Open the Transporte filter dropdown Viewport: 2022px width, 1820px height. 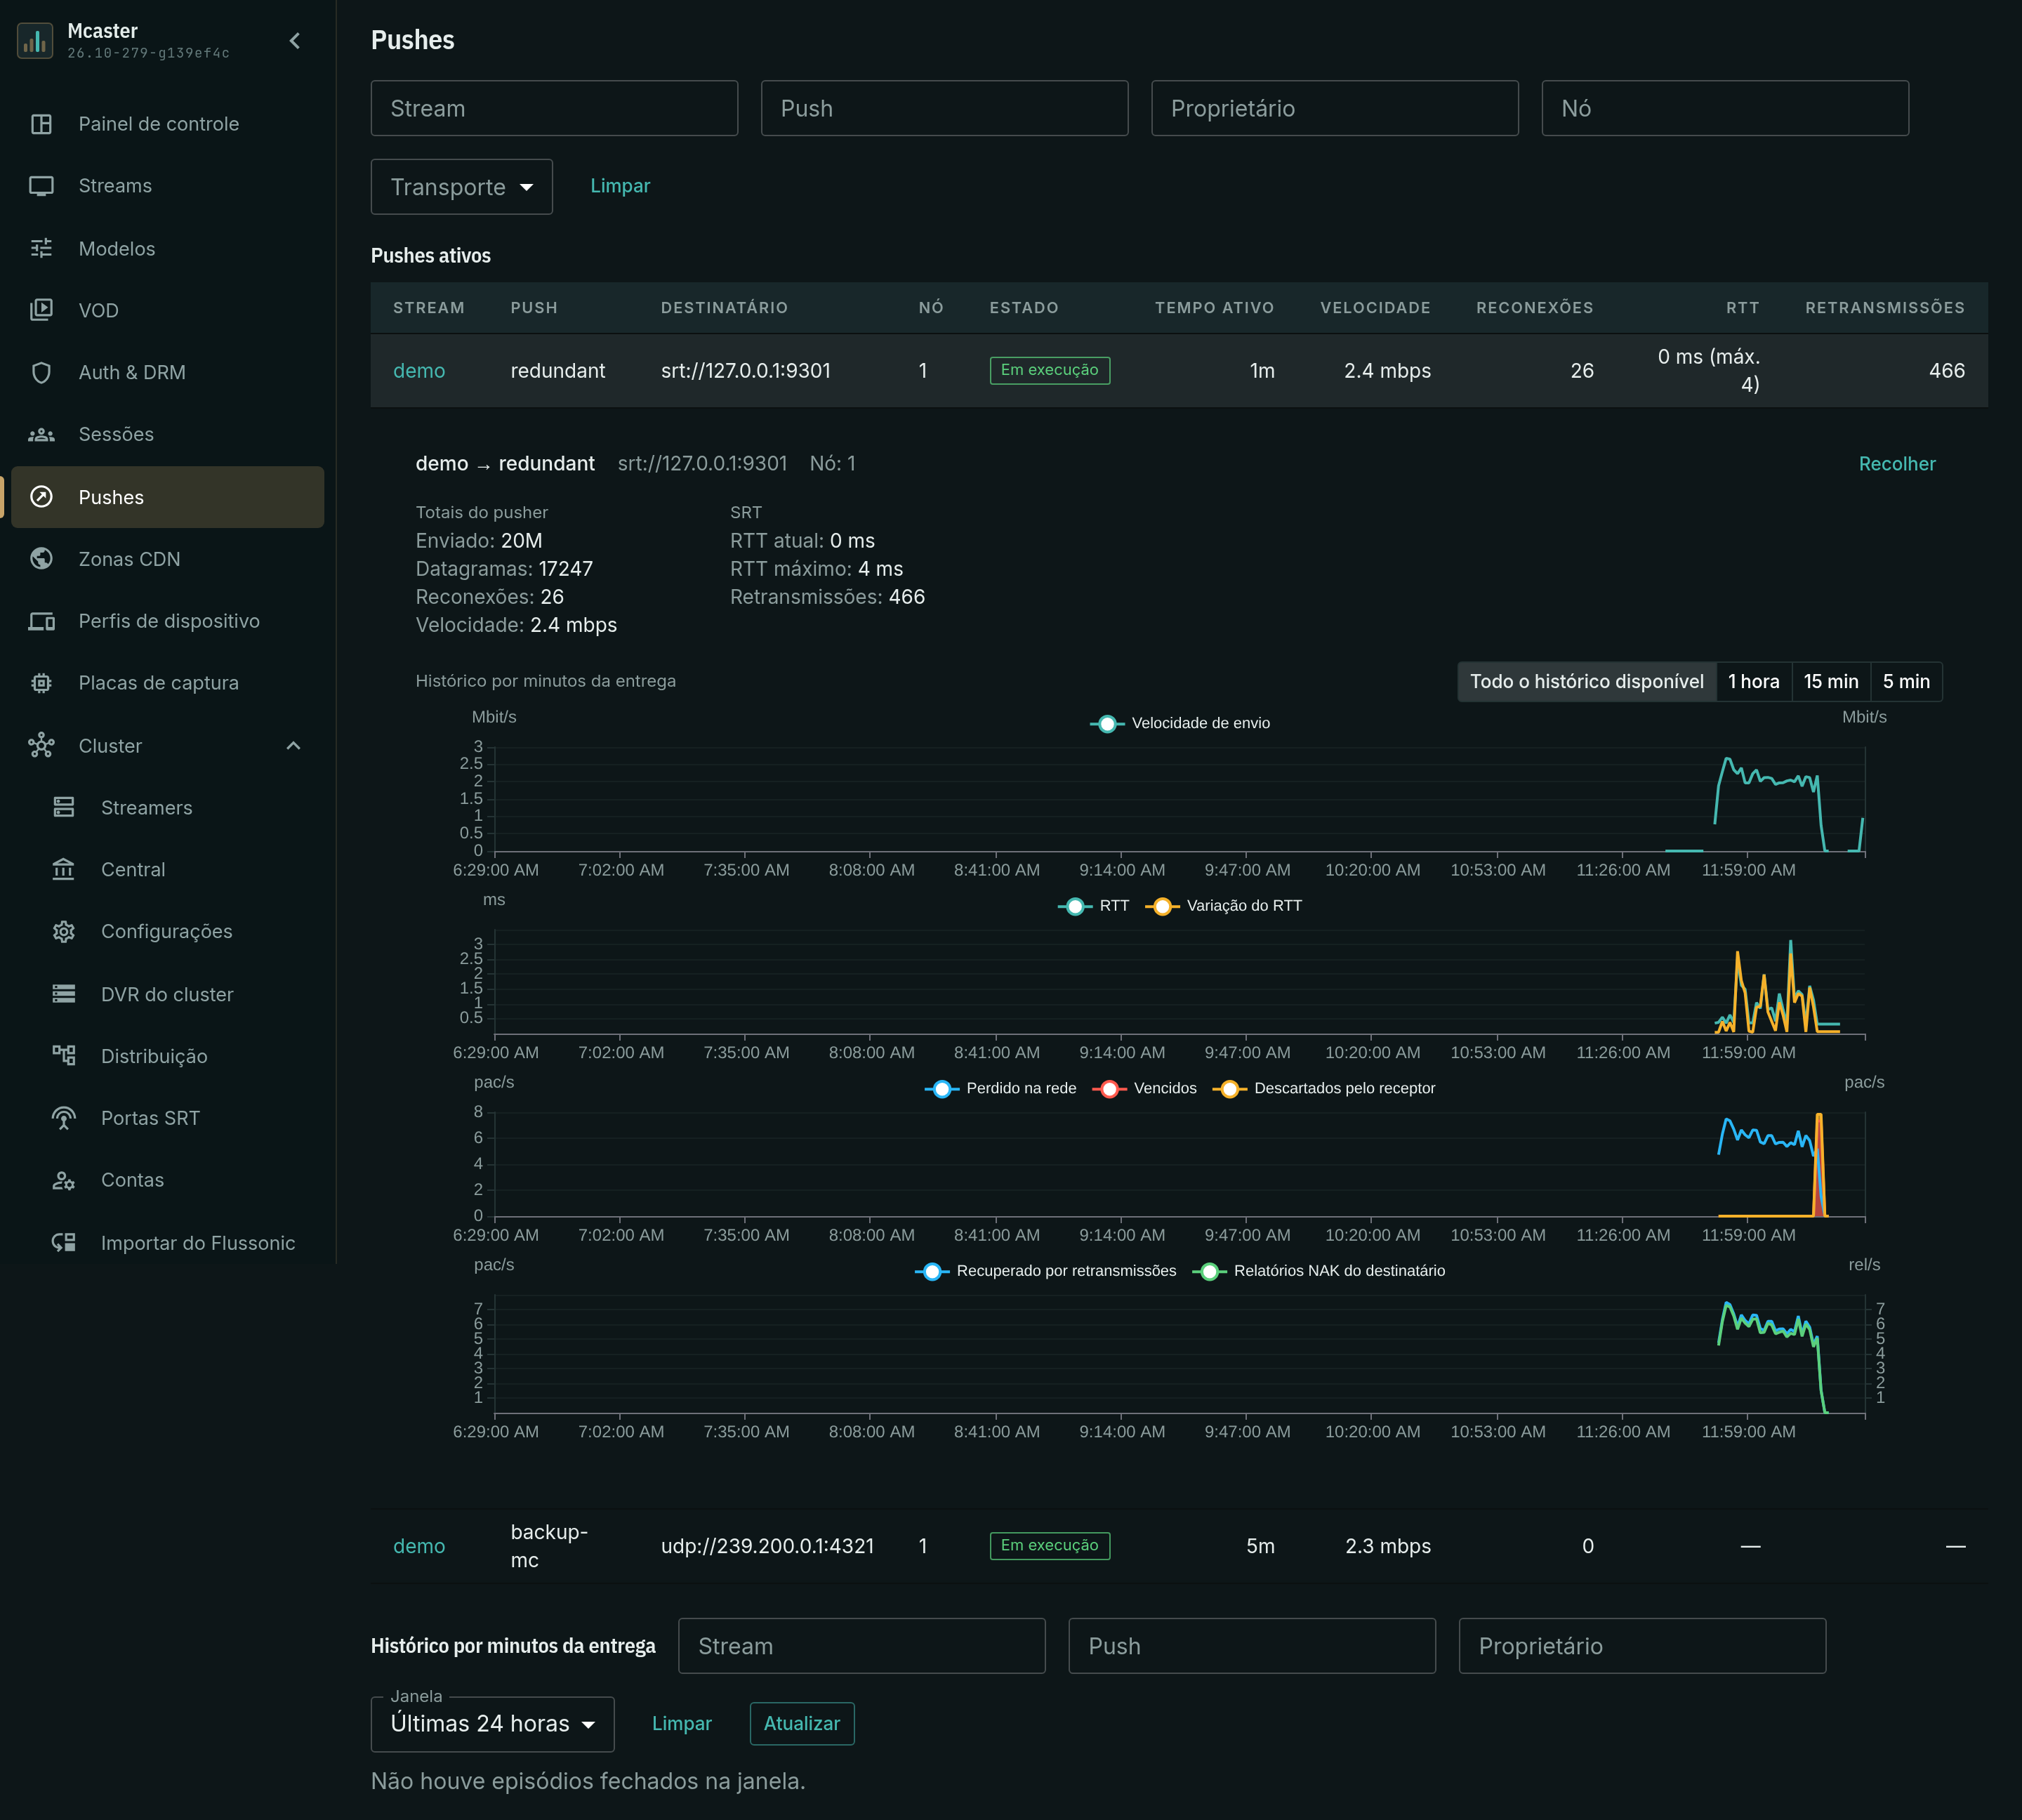(461, 187)
